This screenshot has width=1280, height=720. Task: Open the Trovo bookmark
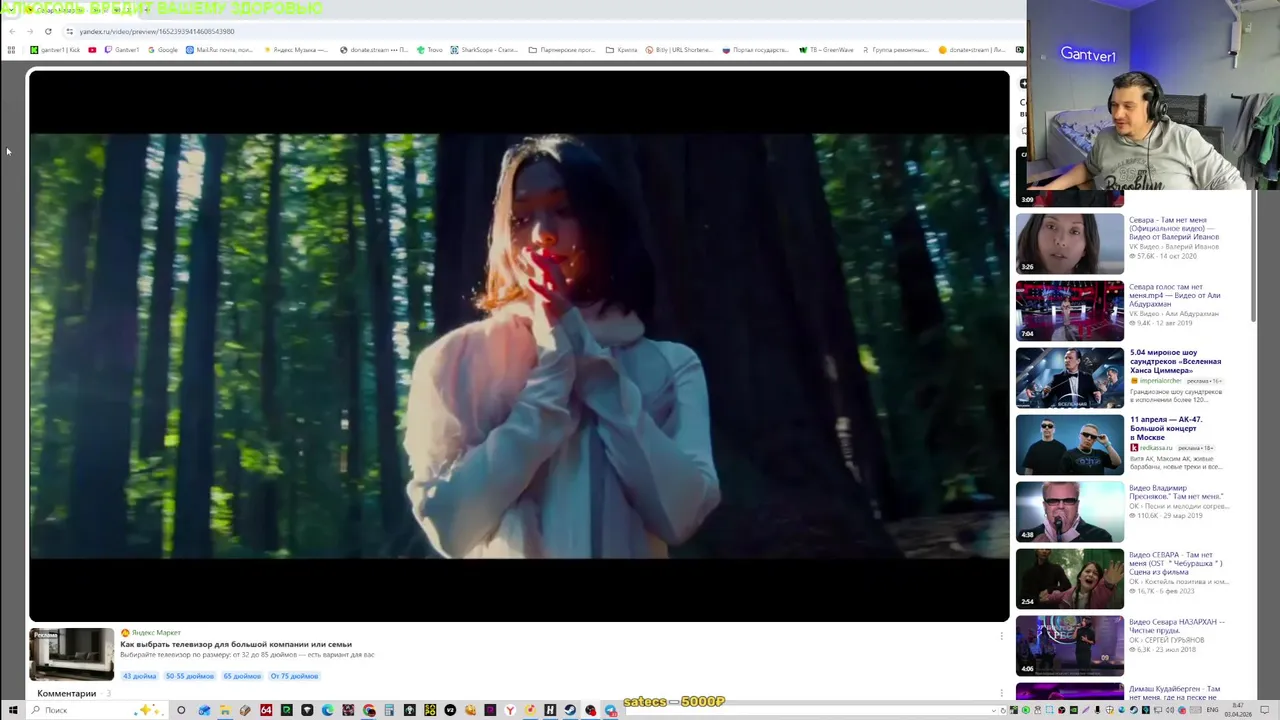(430, 50)
